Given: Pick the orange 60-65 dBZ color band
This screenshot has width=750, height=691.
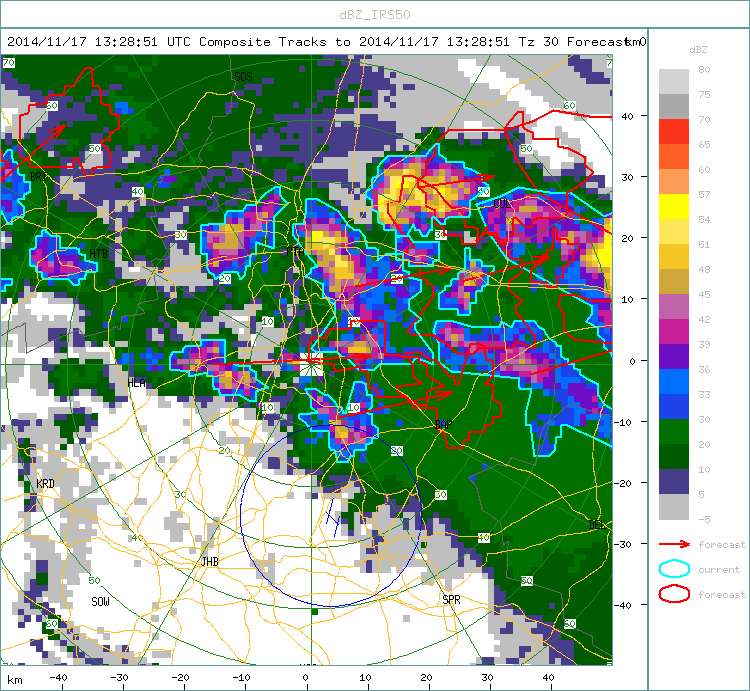Looking at the screenshot, I should pyautogui.click(x=673, y=156).
